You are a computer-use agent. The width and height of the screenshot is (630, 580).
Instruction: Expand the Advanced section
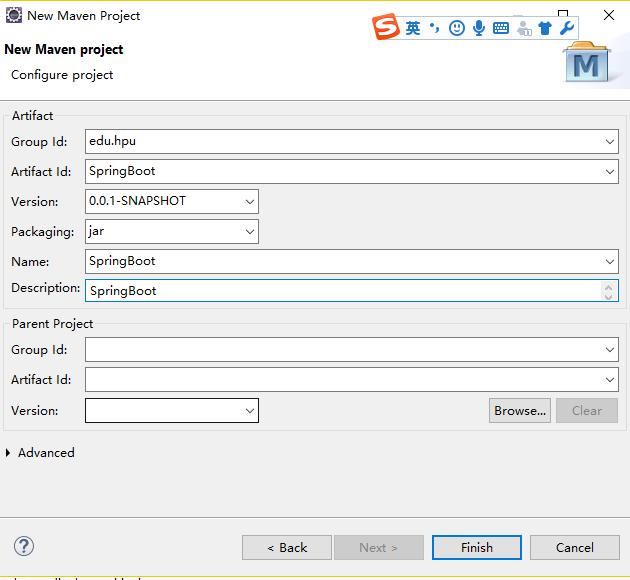[8, 453]
